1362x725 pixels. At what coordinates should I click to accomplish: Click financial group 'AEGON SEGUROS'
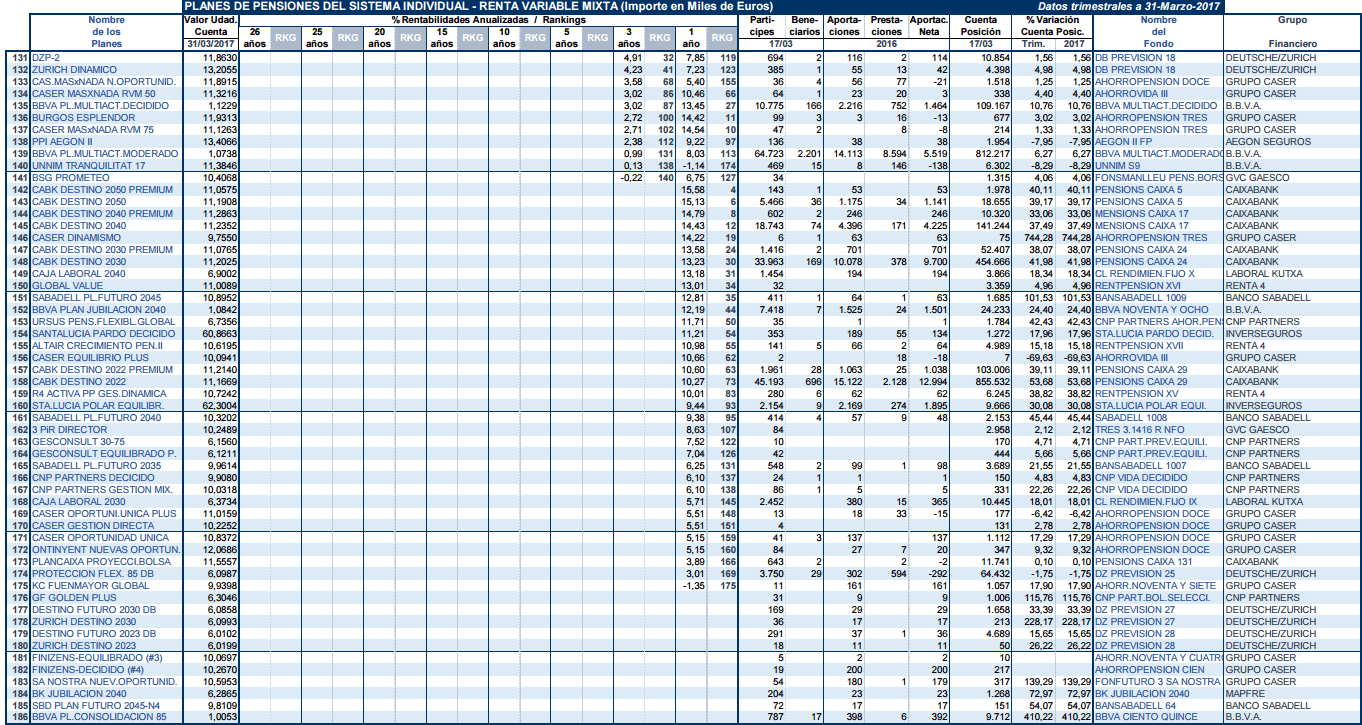click(1263, 142)
